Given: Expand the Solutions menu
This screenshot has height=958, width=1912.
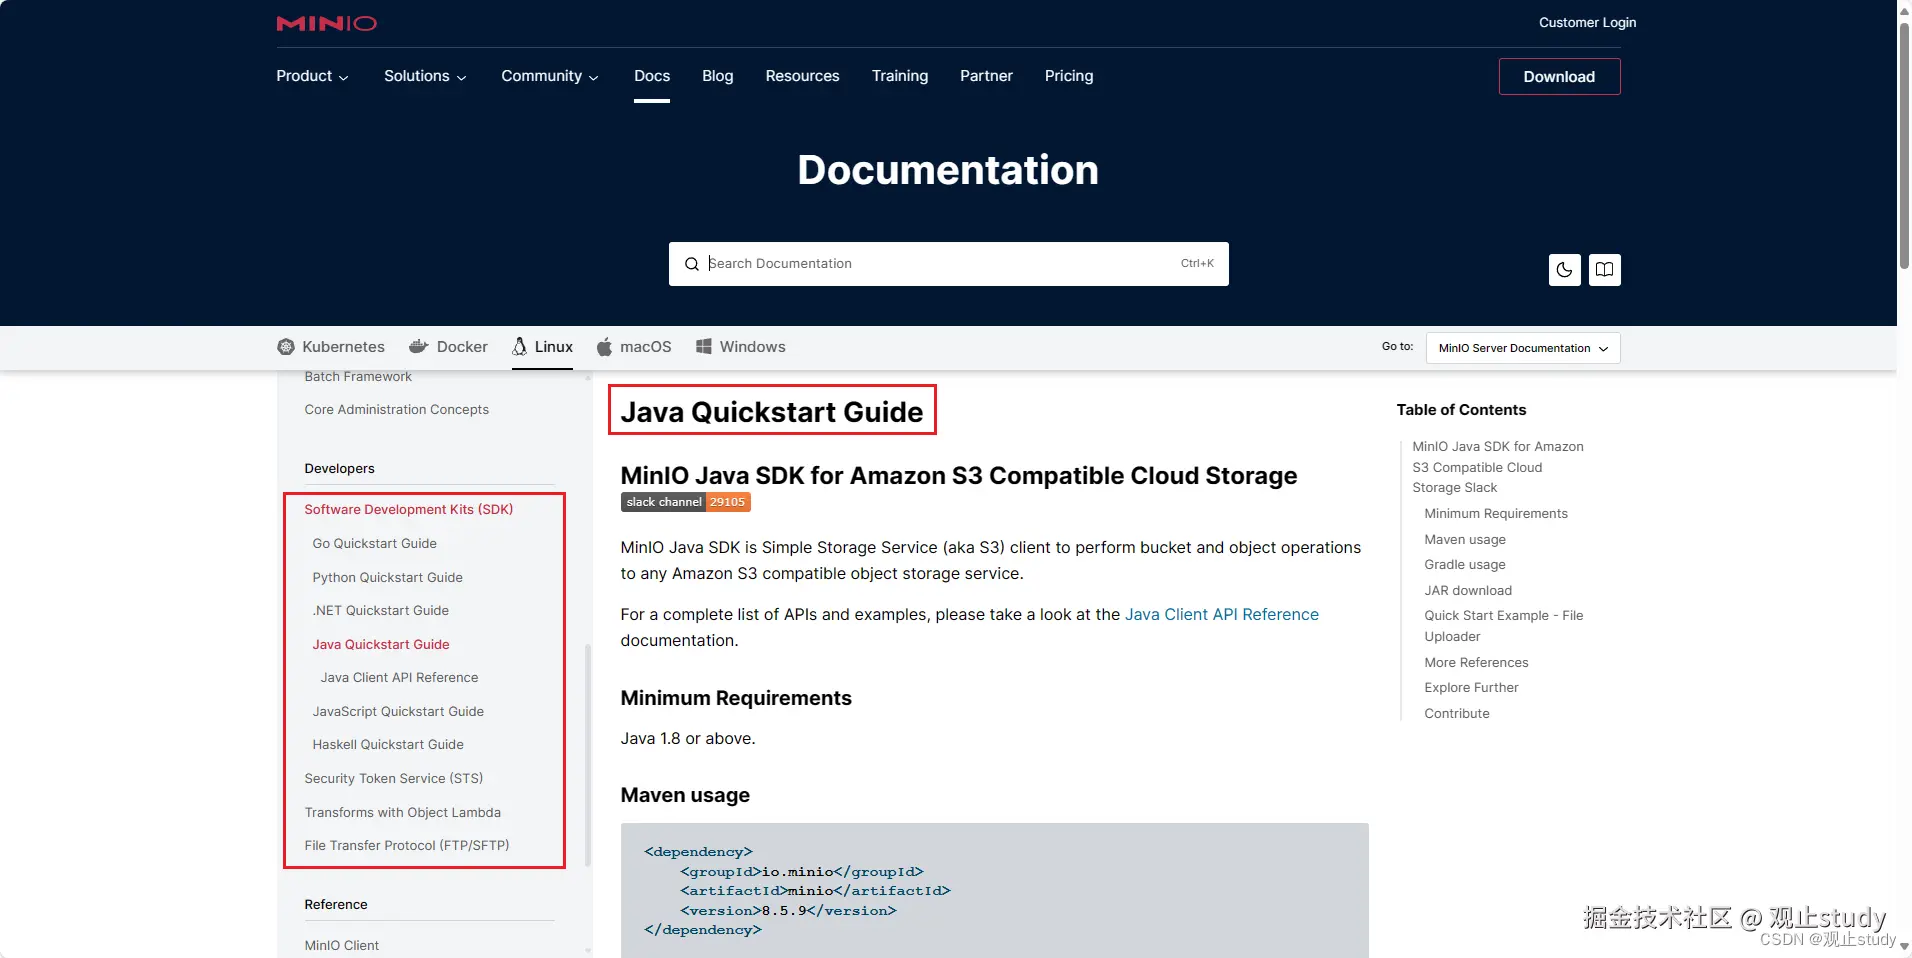Looking at the screenshot, I should (x=425, y=76).
